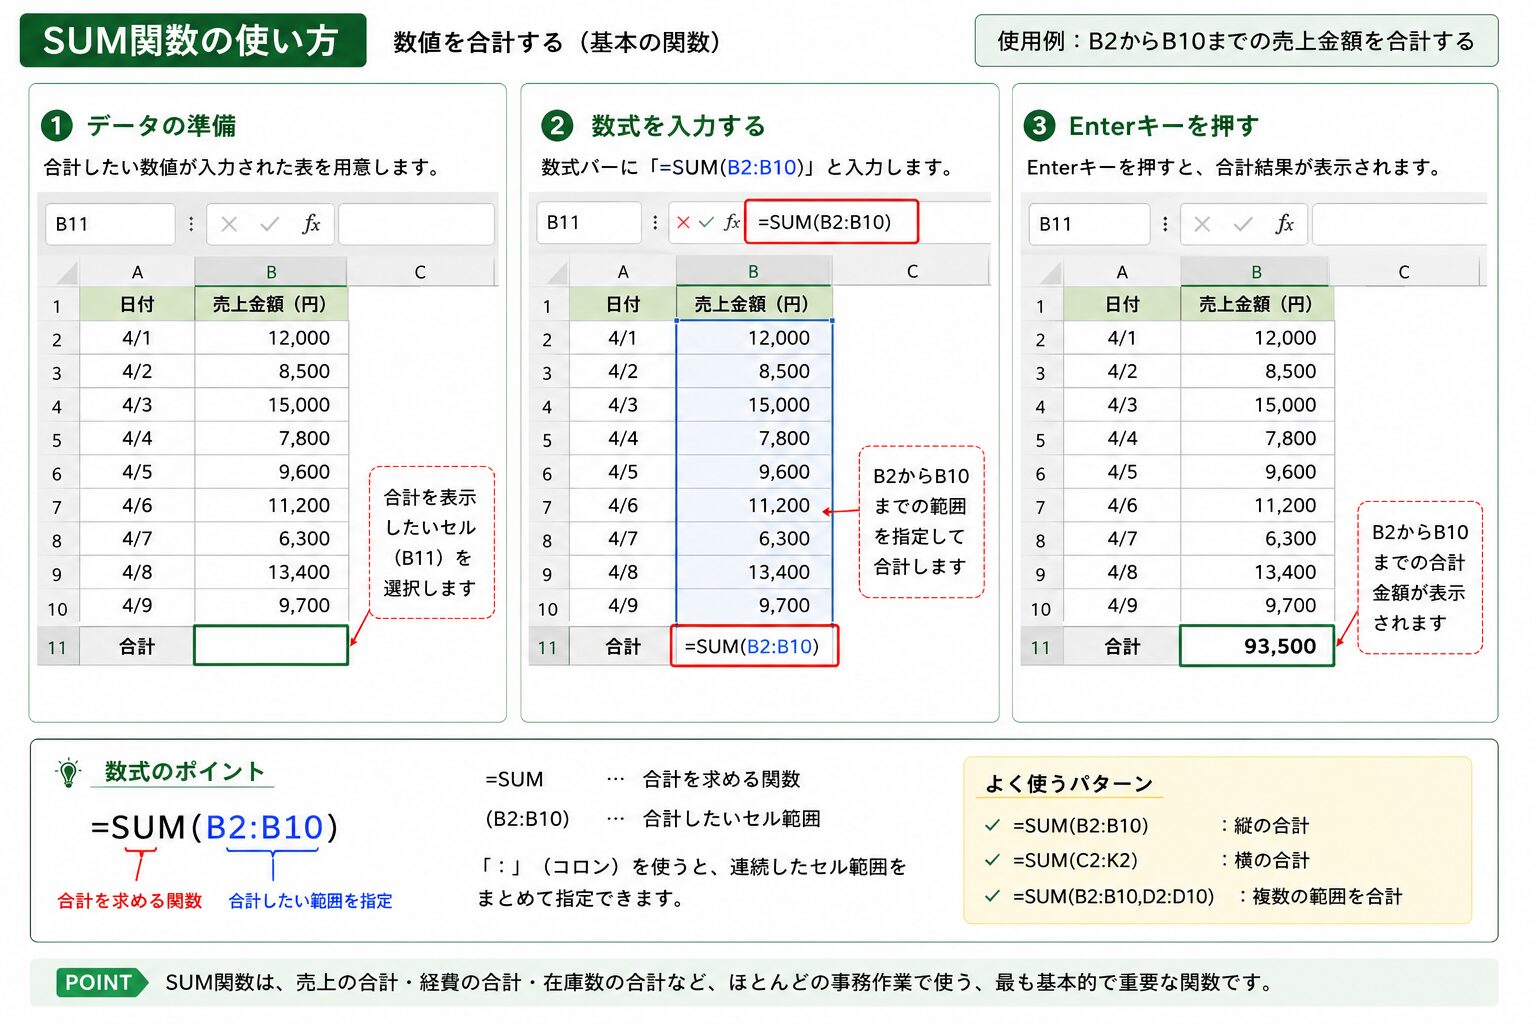Click the empty formula bar in step 1
This screenshot has height=1024, width=1536.
pos(416,224)
